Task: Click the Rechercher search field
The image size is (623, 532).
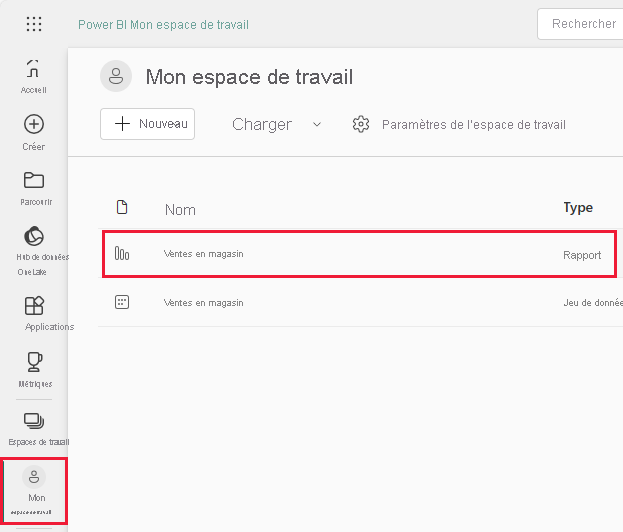Action: point(580,24)
